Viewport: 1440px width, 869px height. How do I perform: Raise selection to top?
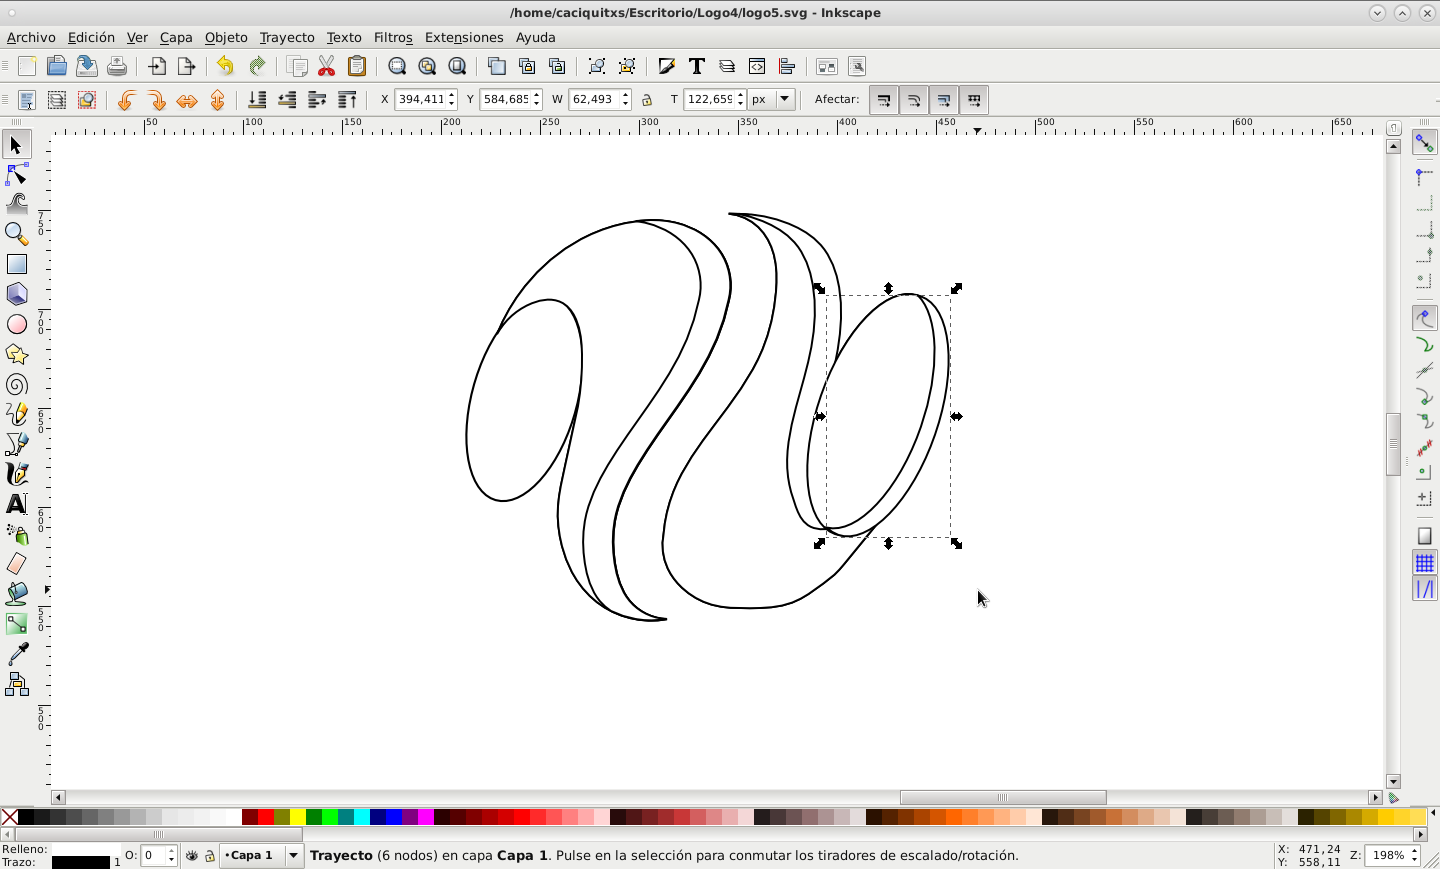(347, 100)
